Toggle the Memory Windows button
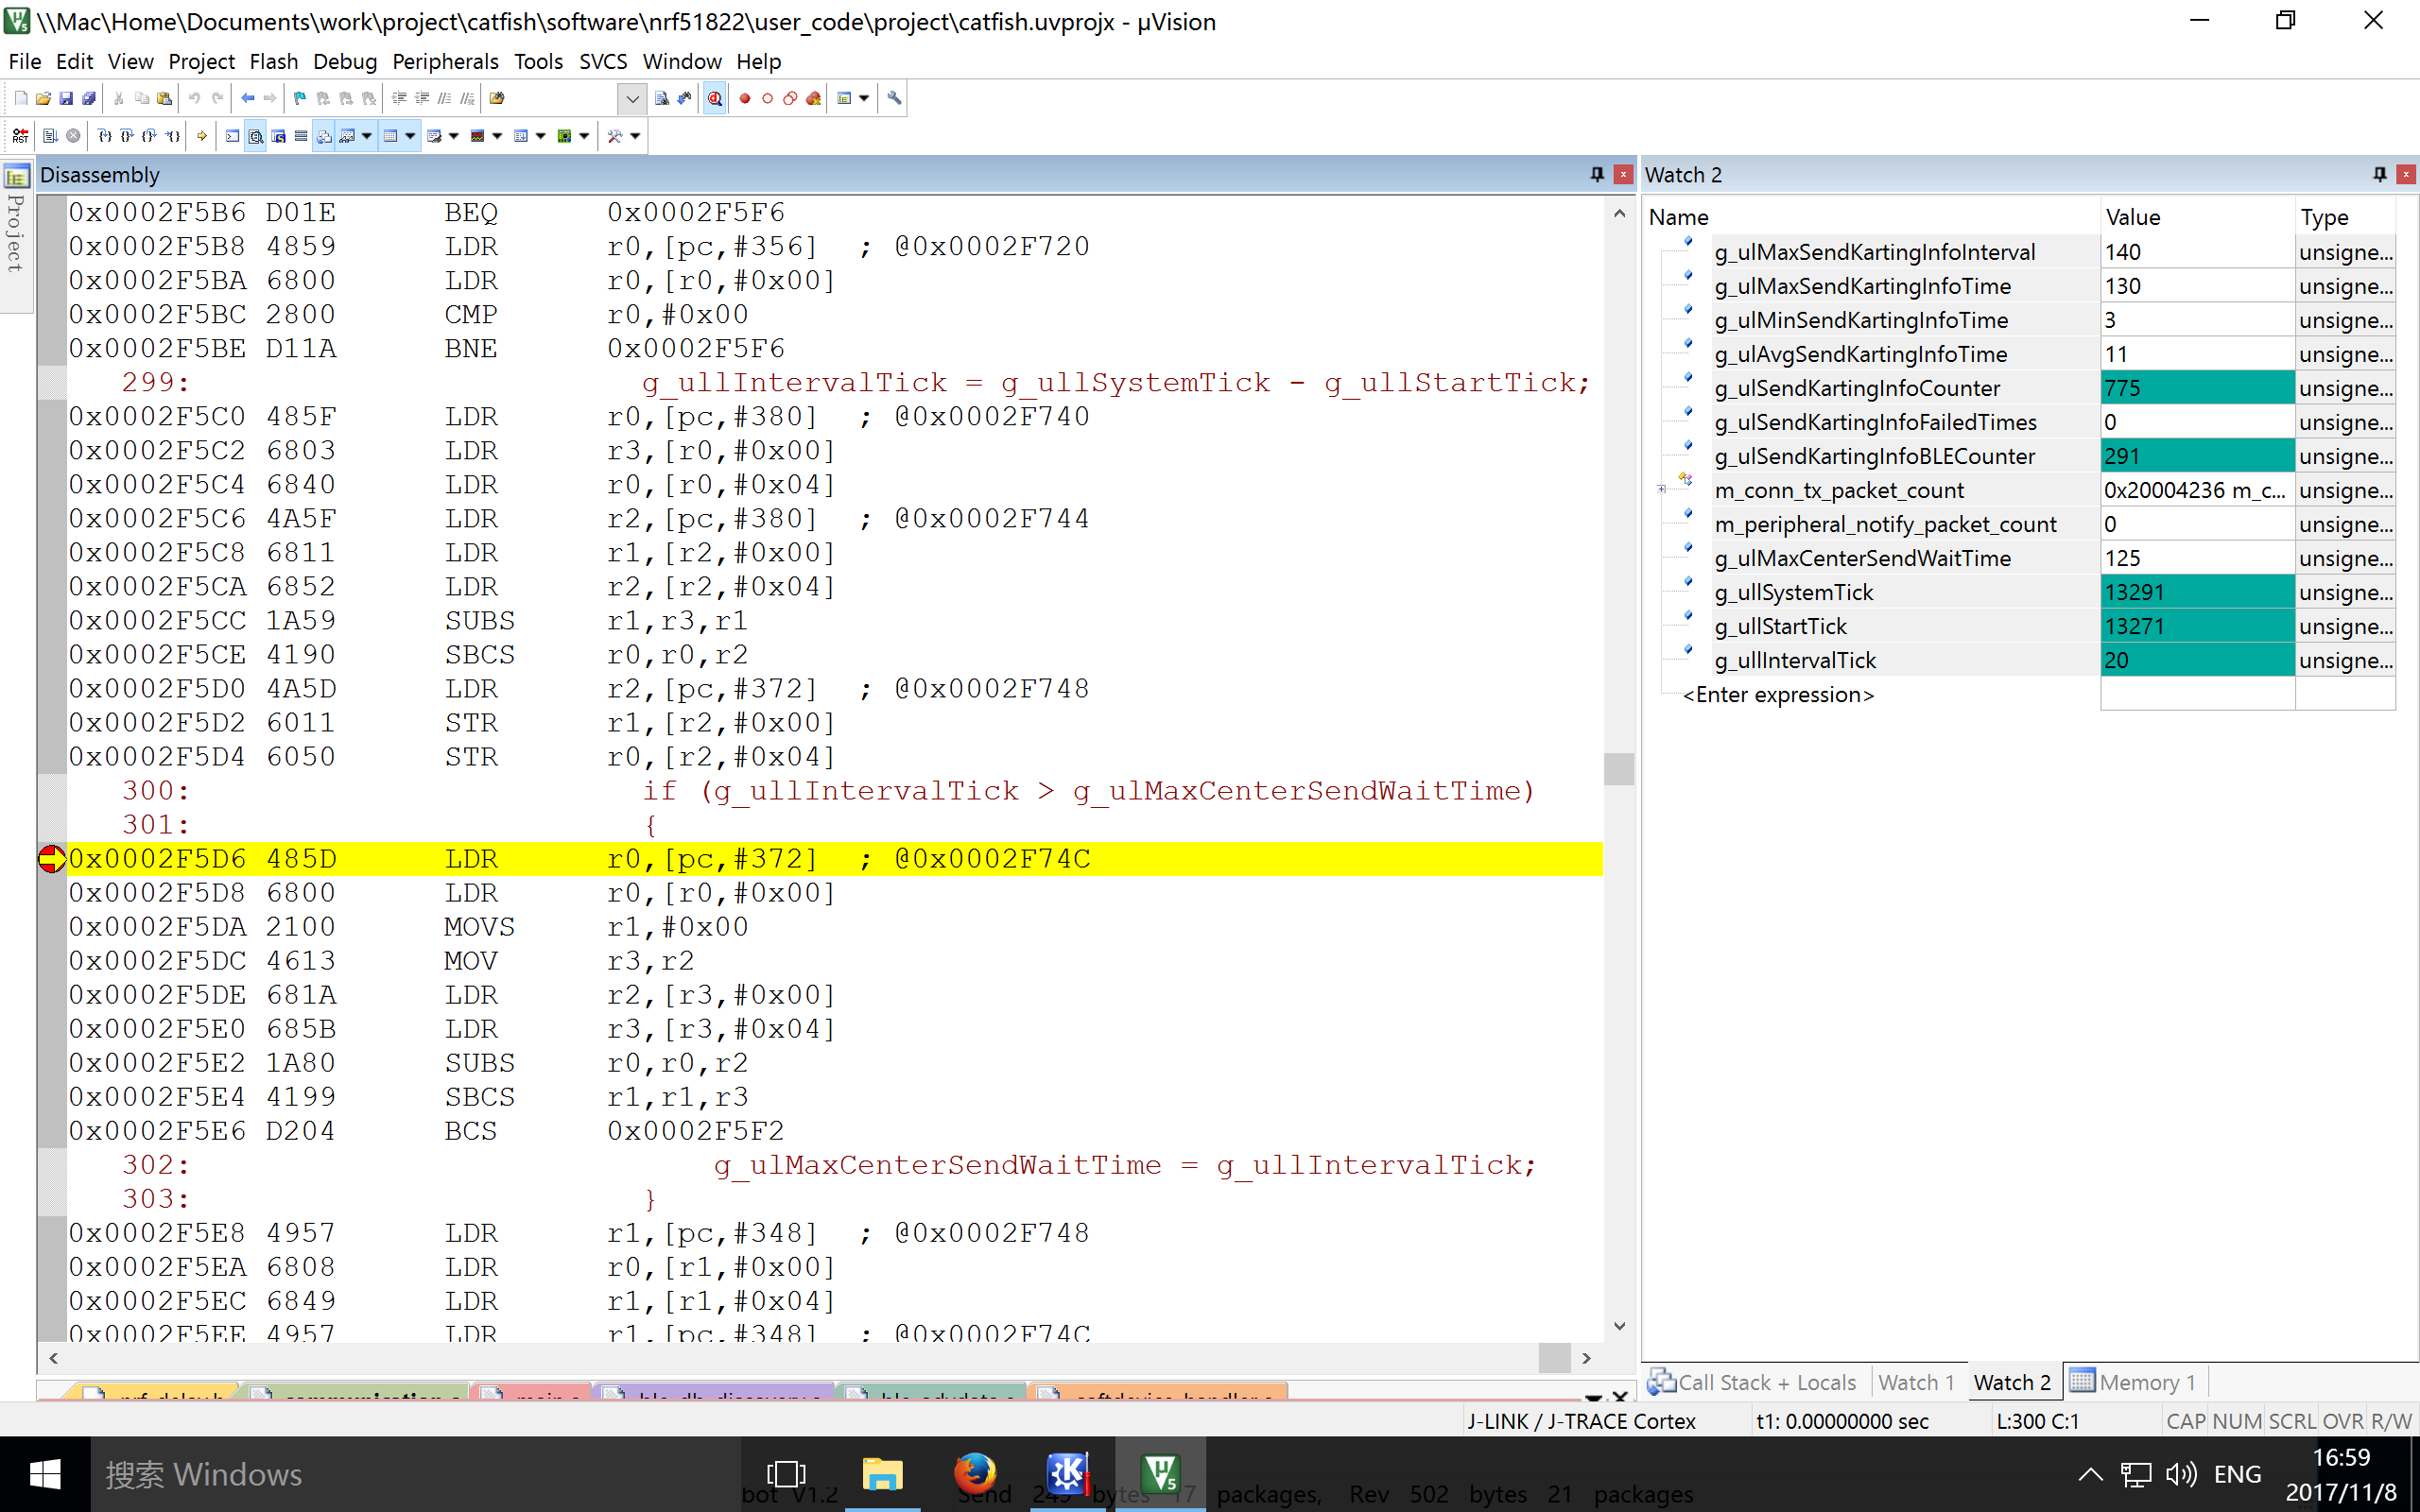Screen dimensions: 2420x1512 tap(391, 136)
